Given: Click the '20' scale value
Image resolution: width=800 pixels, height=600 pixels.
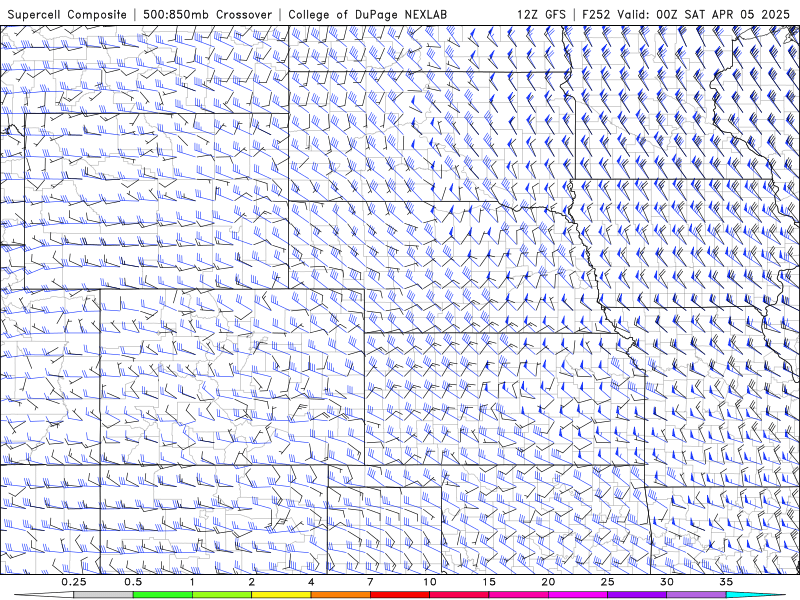Looking at the screenshot, I should tap(548, 582).
